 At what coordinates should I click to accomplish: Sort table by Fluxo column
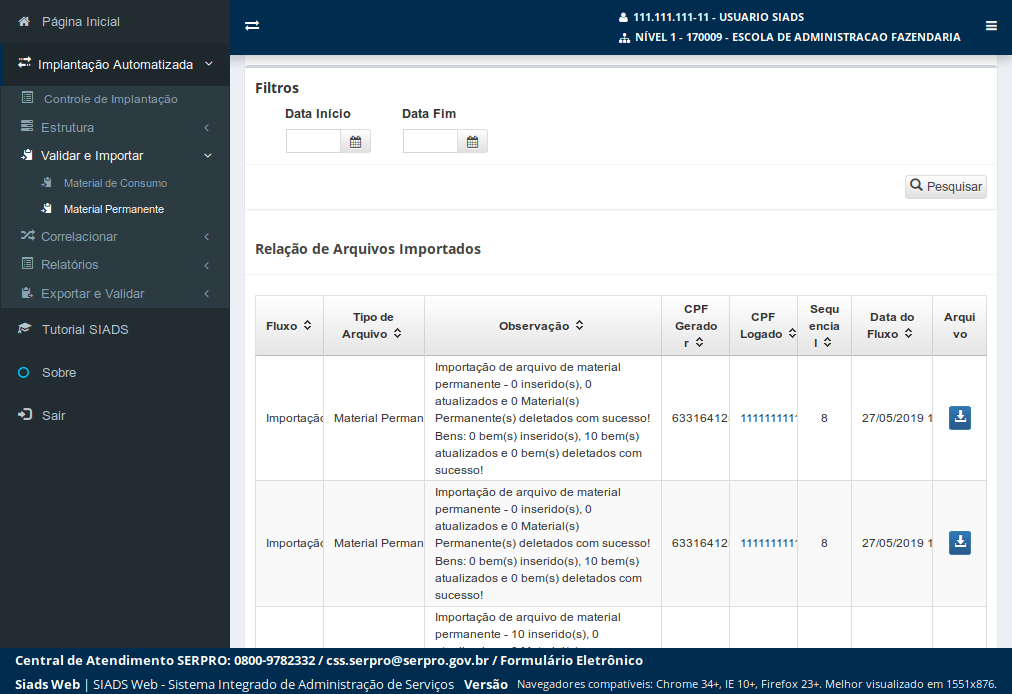pyautogui.click(x=307, y=326)
